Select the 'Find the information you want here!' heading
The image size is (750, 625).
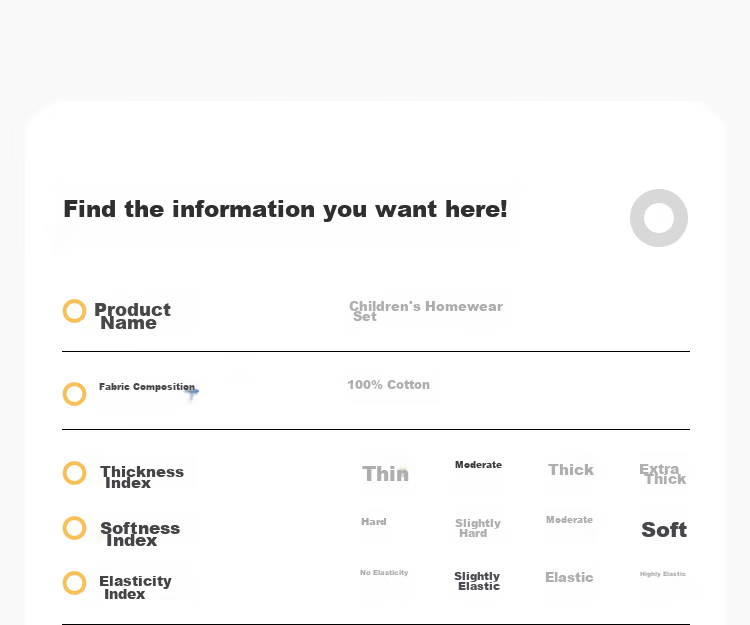pyautogui.click(x=286, y=209)
